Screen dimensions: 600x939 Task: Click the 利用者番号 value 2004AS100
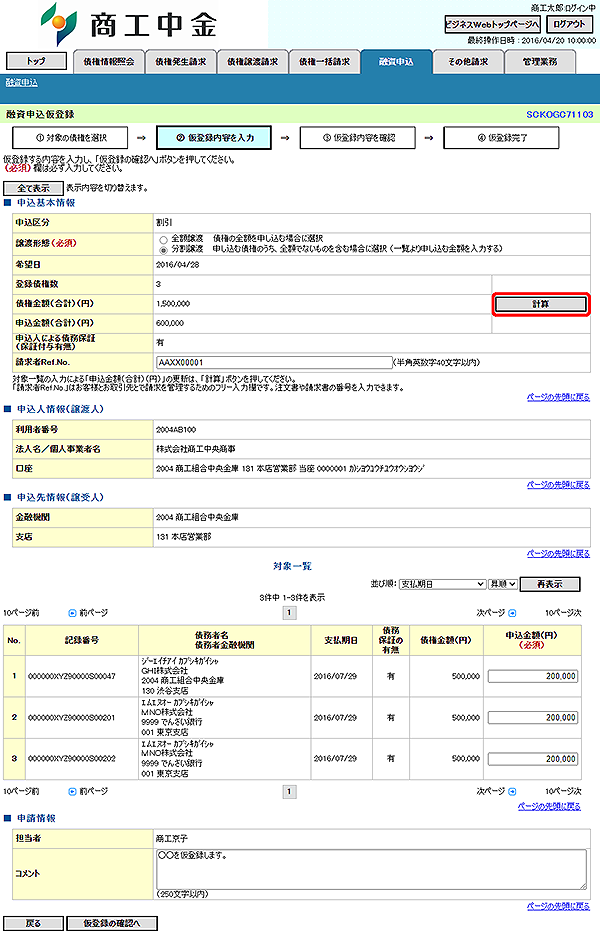tap(176, 430)
